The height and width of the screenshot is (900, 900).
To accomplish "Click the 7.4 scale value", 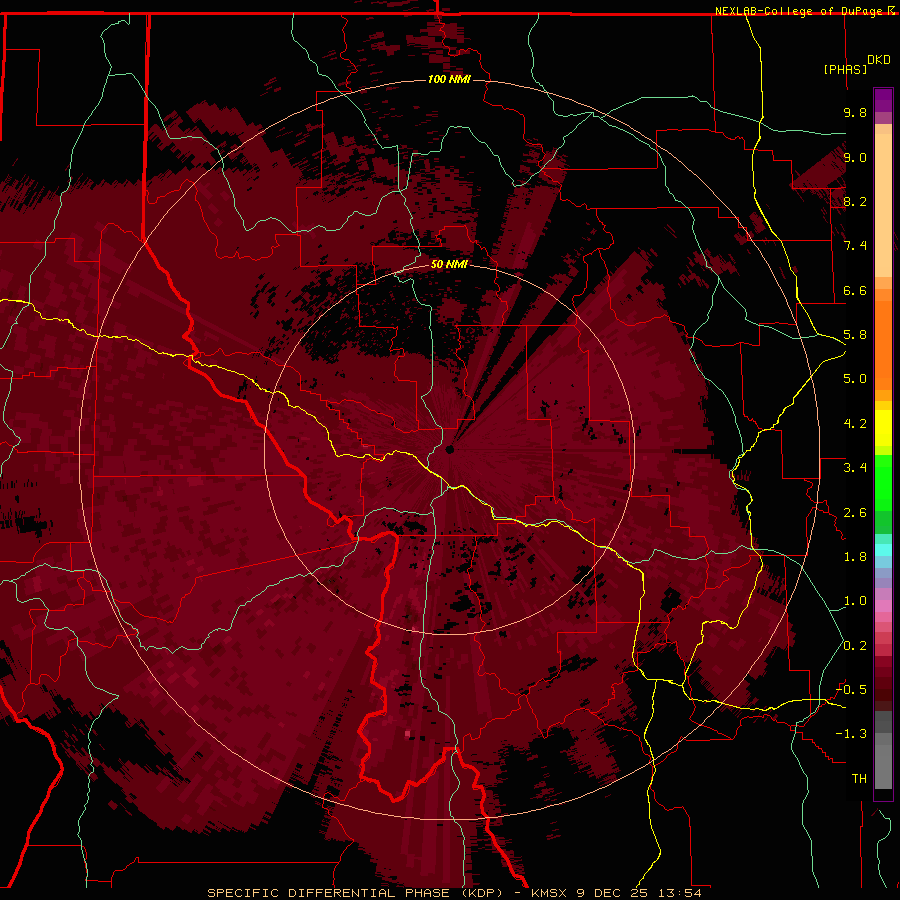I will 855,246.
